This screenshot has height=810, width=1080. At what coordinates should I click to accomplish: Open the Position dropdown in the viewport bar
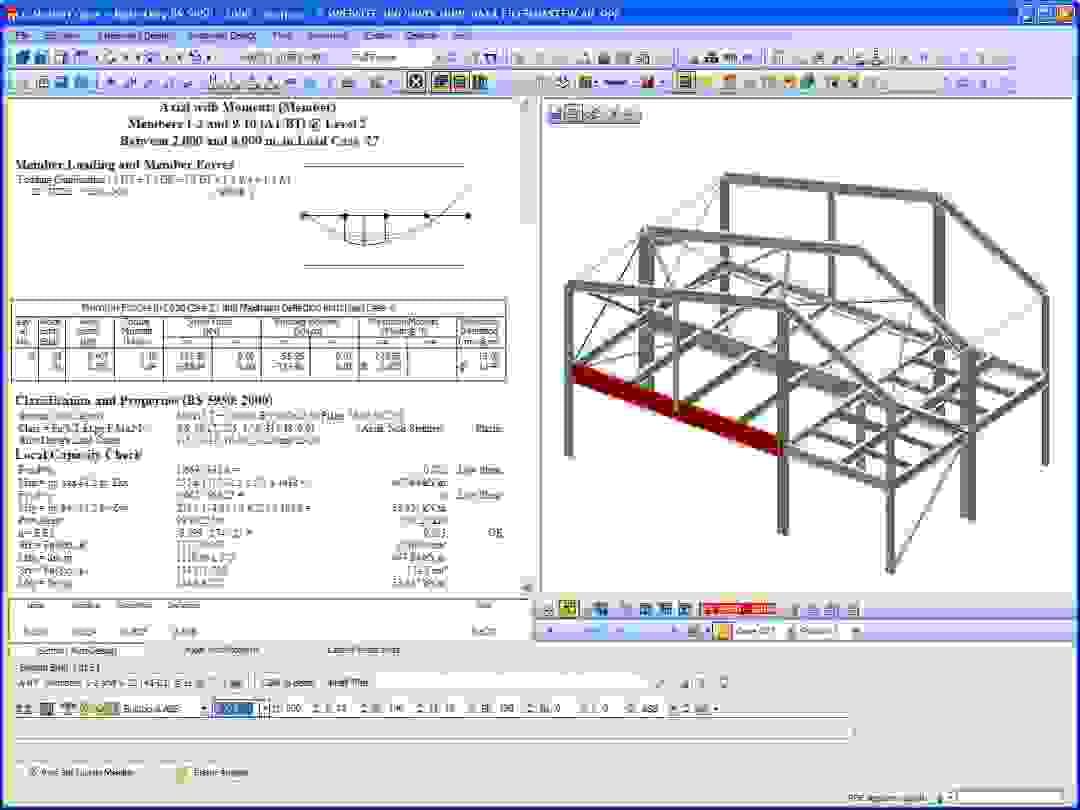click(x=858, y=631)
